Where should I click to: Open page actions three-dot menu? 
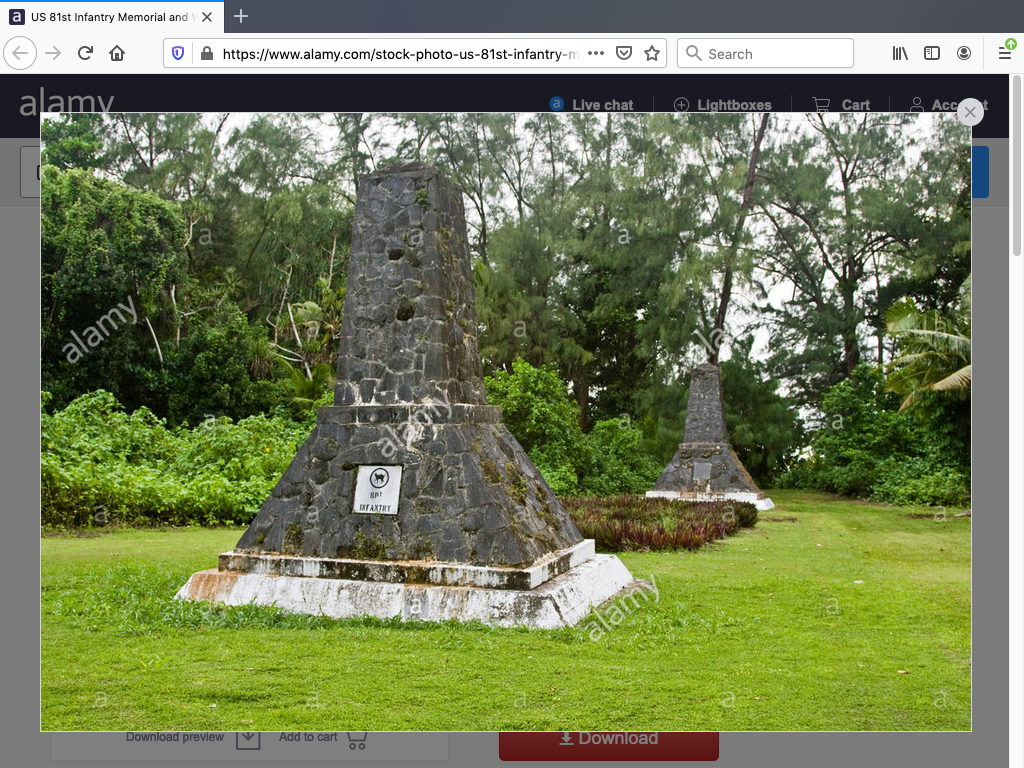coord(596,54)
